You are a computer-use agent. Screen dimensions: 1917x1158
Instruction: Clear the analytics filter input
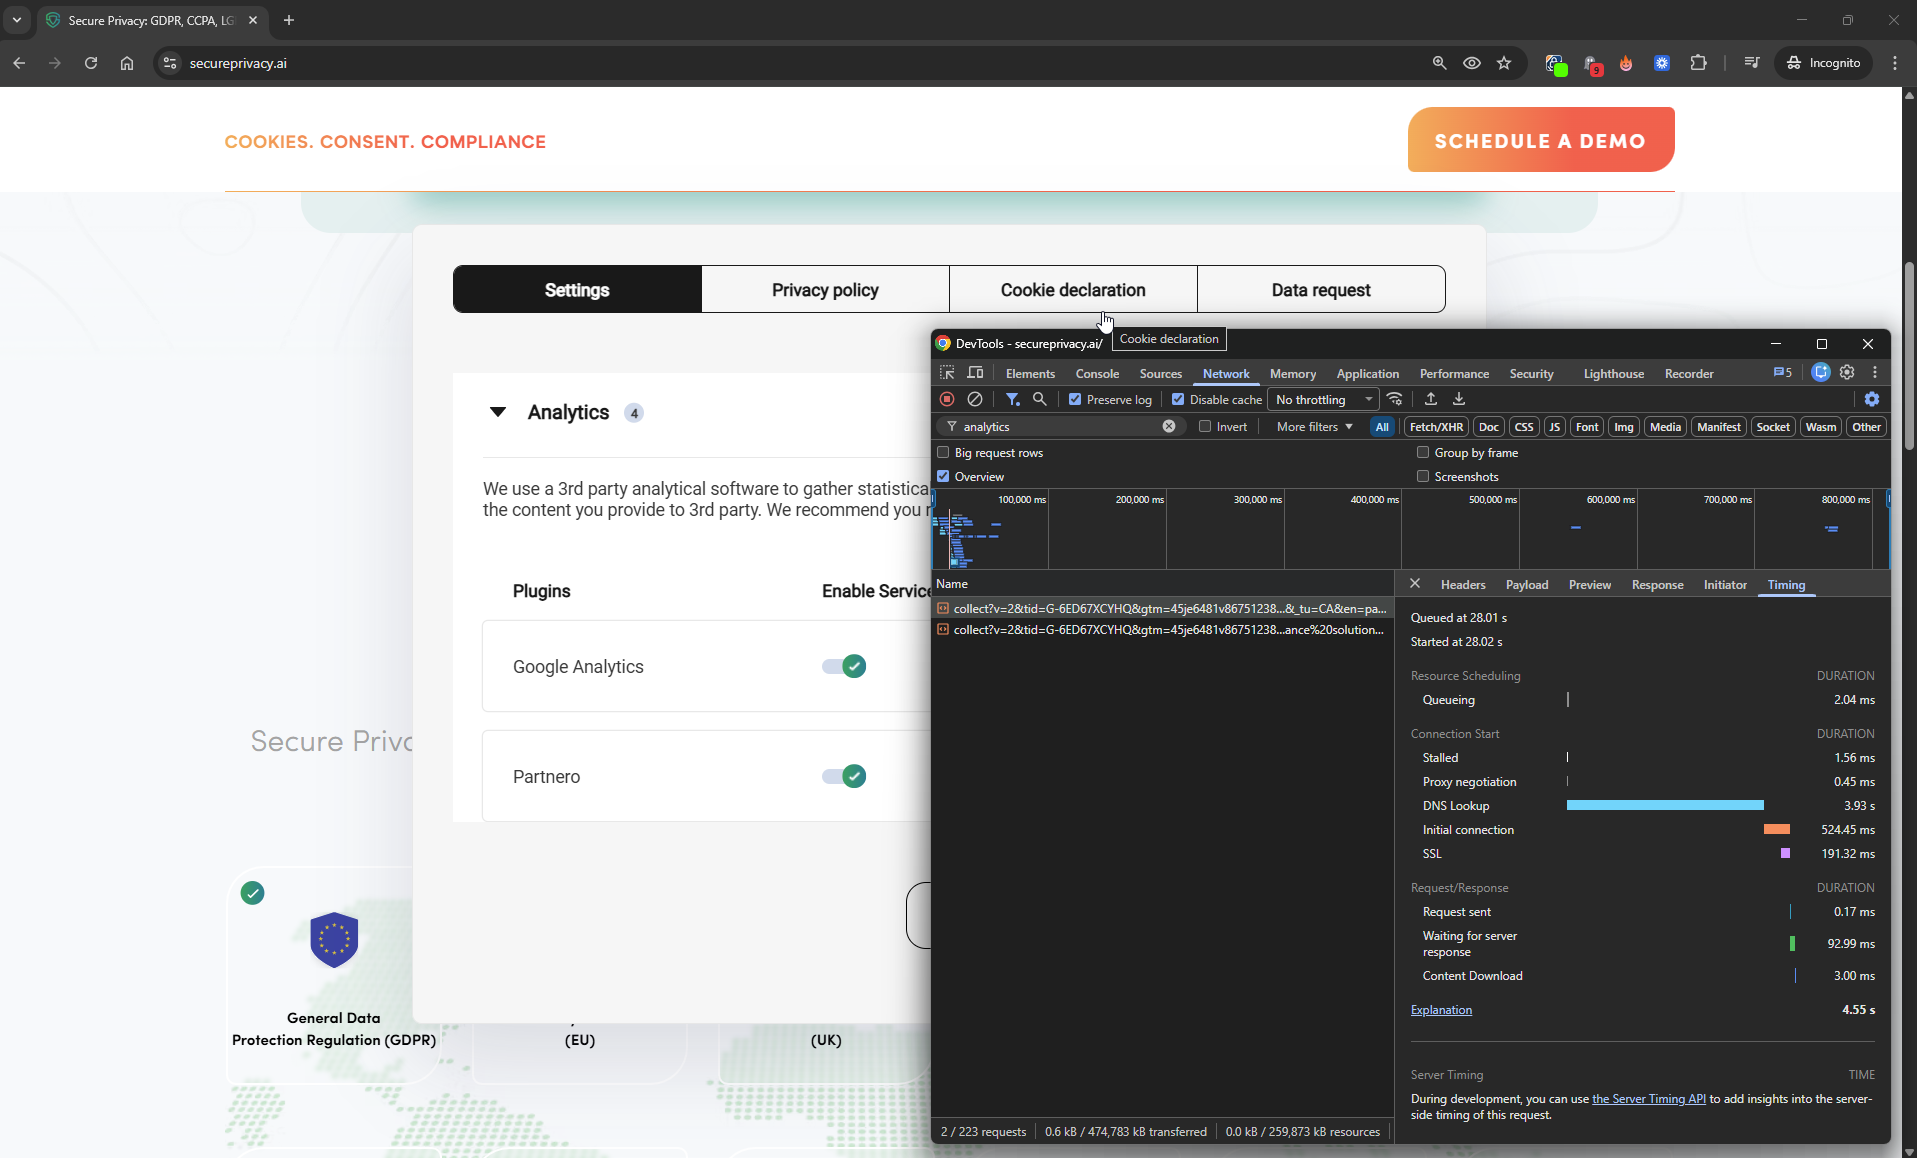point(1169,426)
